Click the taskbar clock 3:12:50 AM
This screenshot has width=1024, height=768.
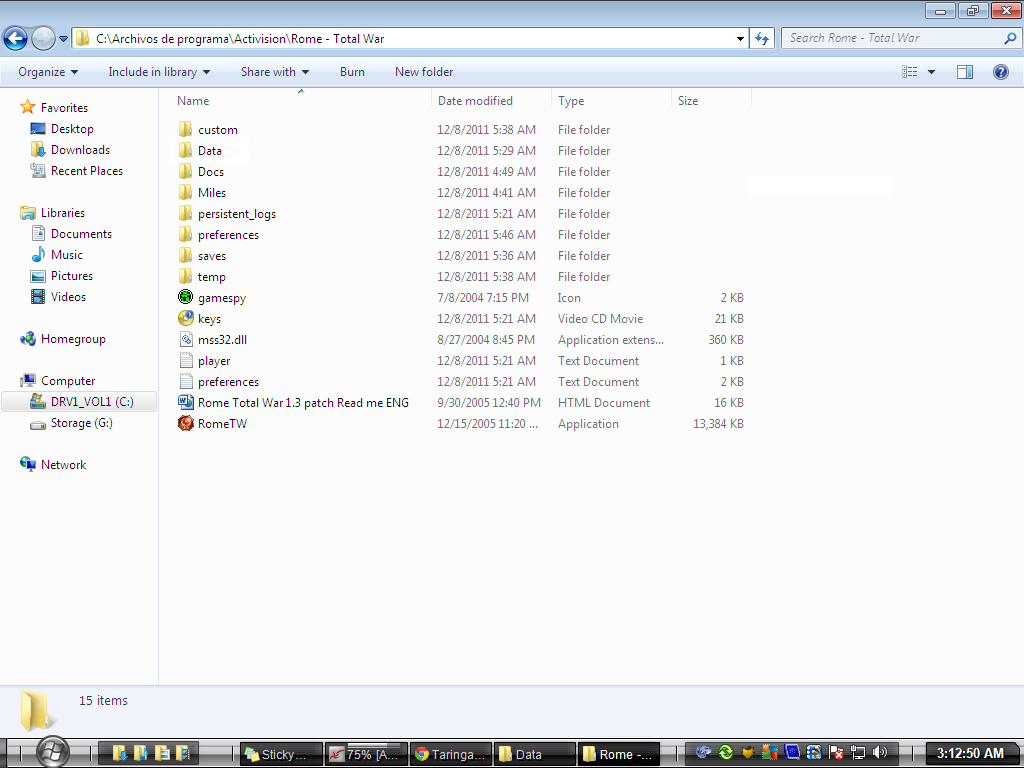(970, 753)
